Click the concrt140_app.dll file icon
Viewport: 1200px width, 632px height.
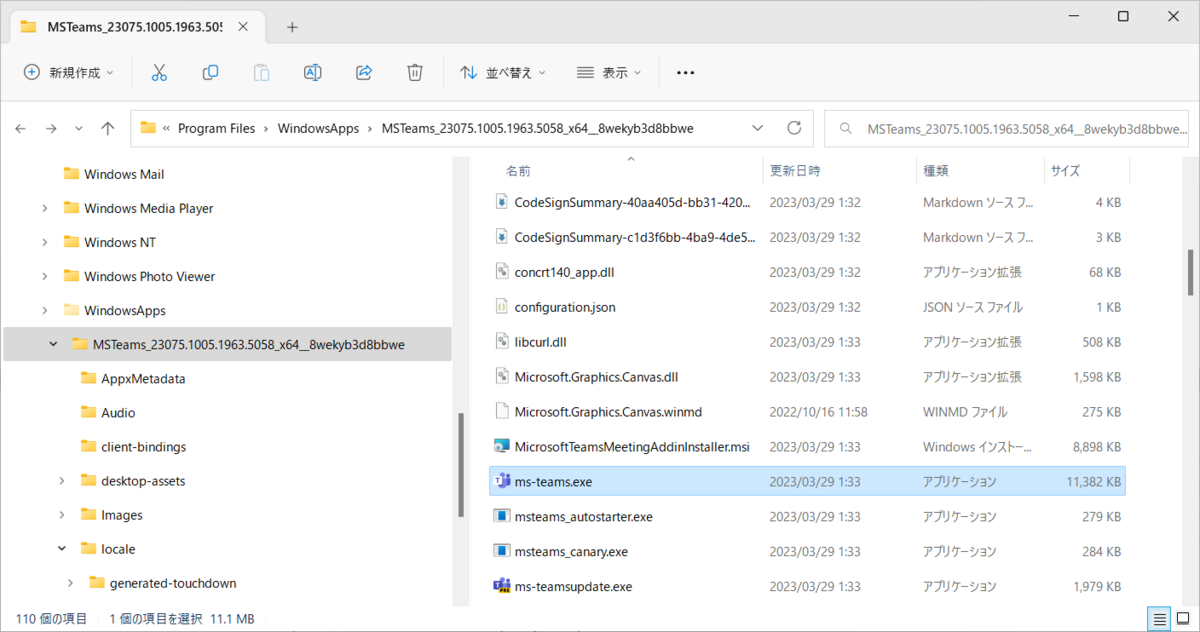pyautogui.click(x=503, y=271)
